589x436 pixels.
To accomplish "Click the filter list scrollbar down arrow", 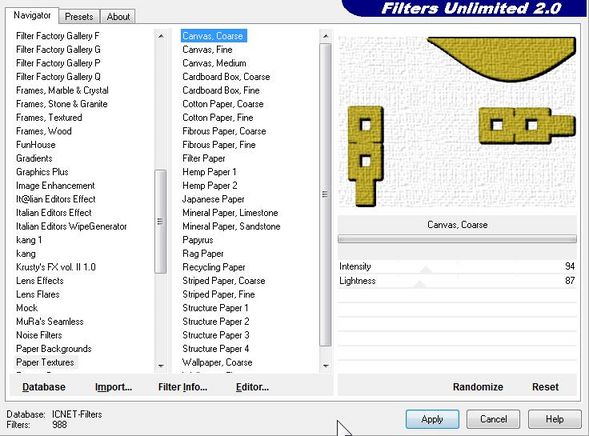I will pyautogui.click(x=325, y=365).
